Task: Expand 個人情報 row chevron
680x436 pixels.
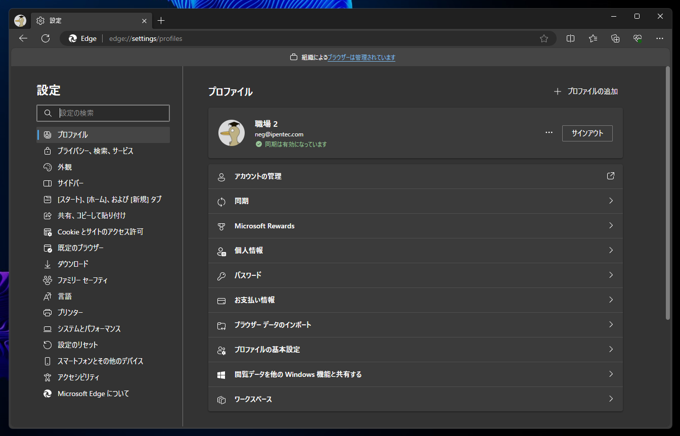Action: pos(611,250)
